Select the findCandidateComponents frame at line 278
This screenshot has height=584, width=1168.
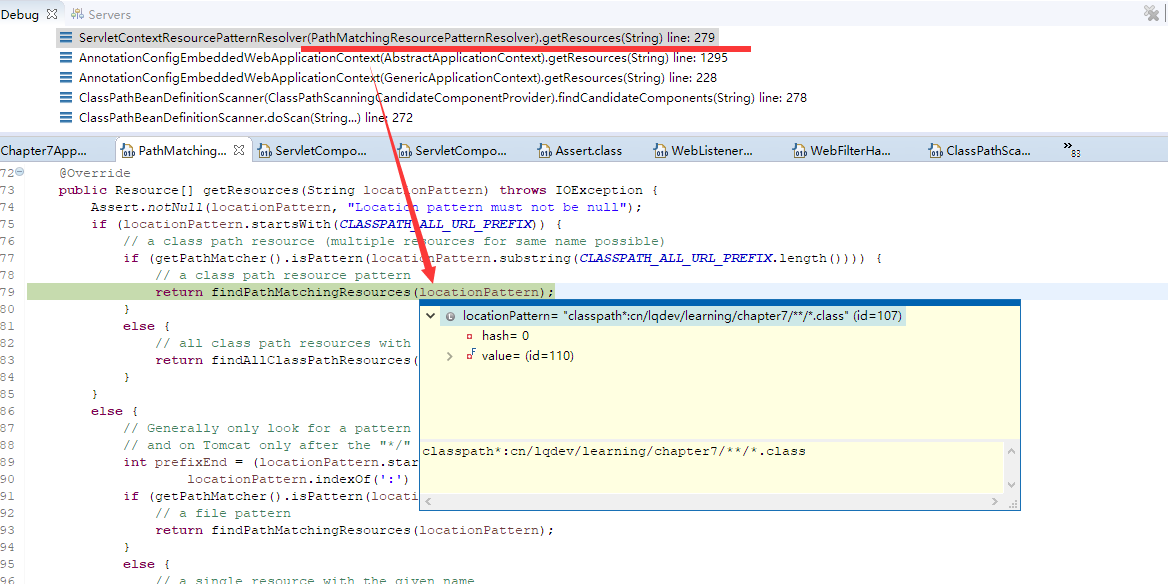coord(440,98)
